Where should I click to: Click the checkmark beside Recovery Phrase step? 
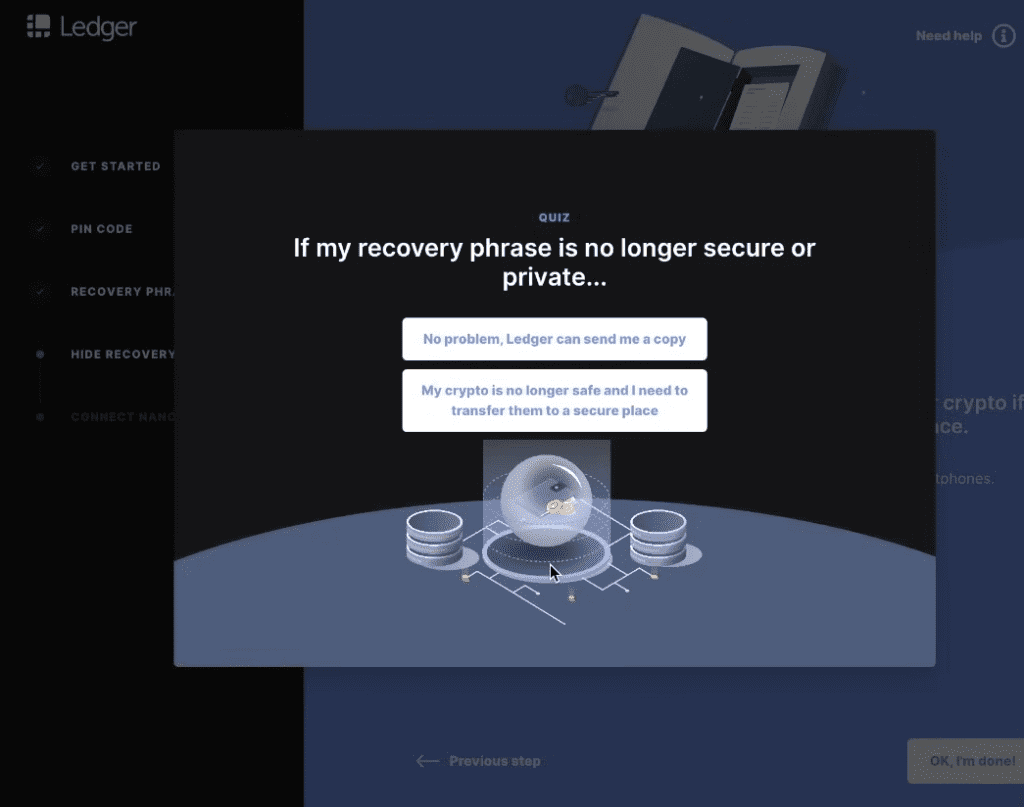40,291
